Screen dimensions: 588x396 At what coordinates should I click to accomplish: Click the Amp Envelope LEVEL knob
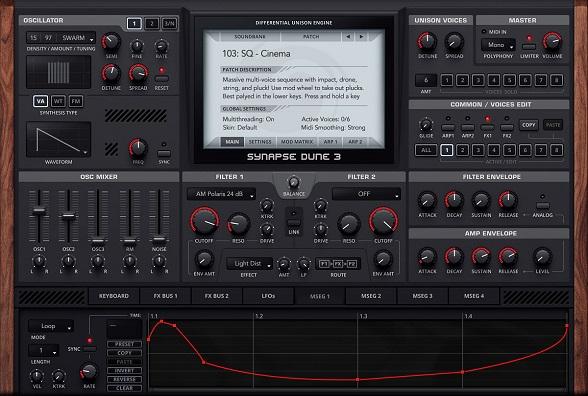(x=542, y=257)
